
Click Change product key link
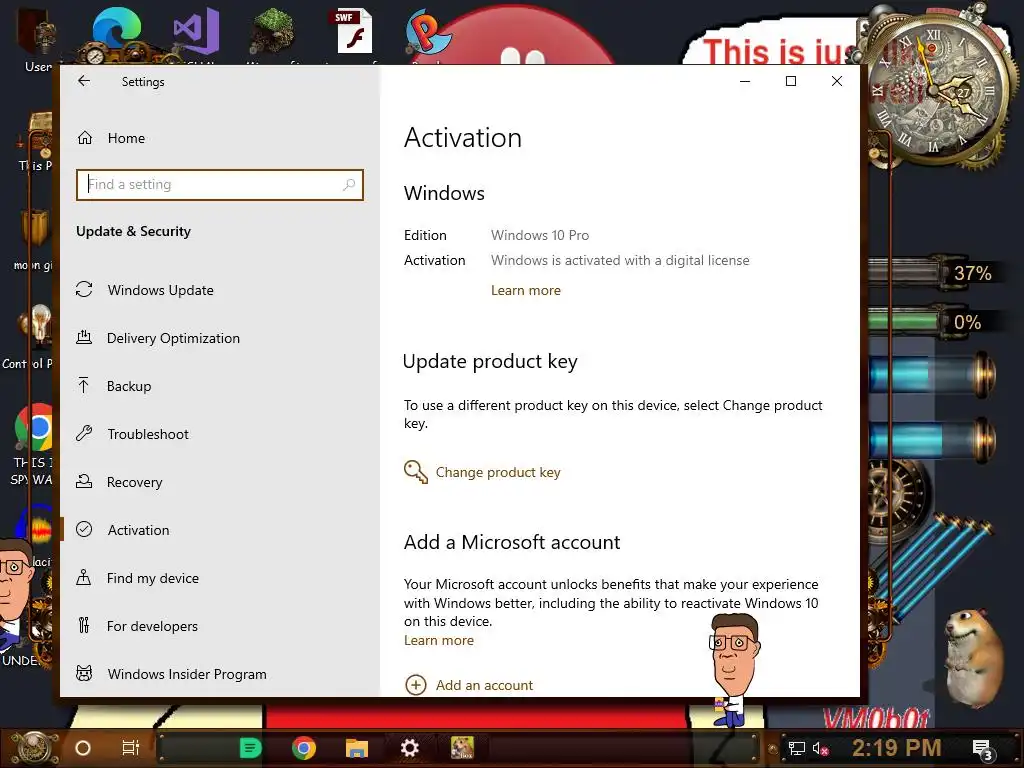click(498, 472)
